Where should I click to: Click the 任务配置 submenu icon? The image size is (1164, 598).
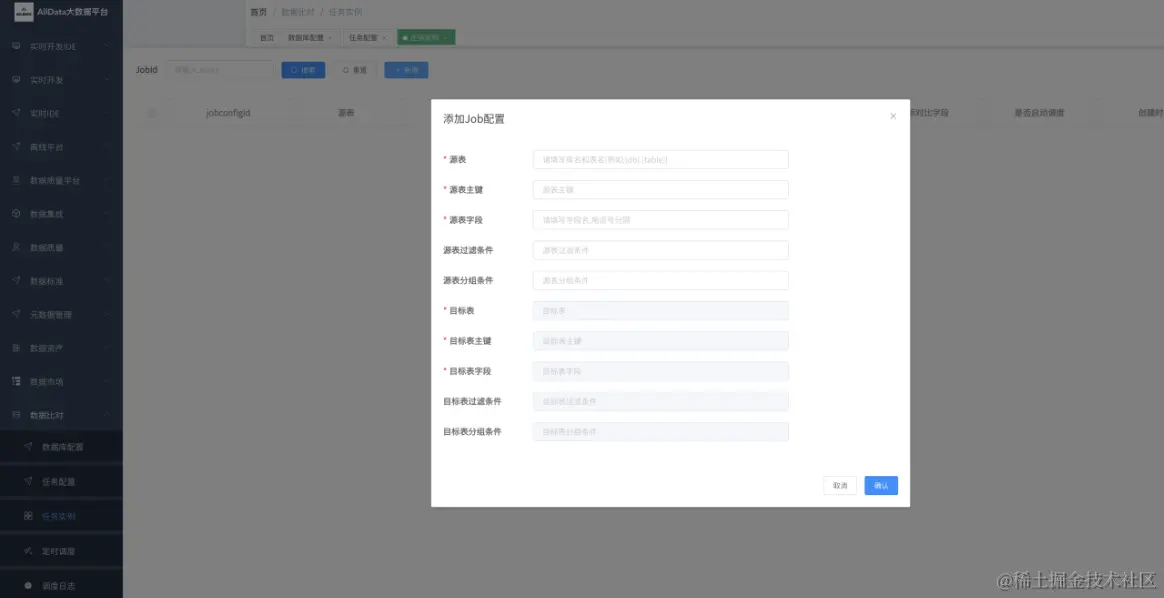click(28, 481)
